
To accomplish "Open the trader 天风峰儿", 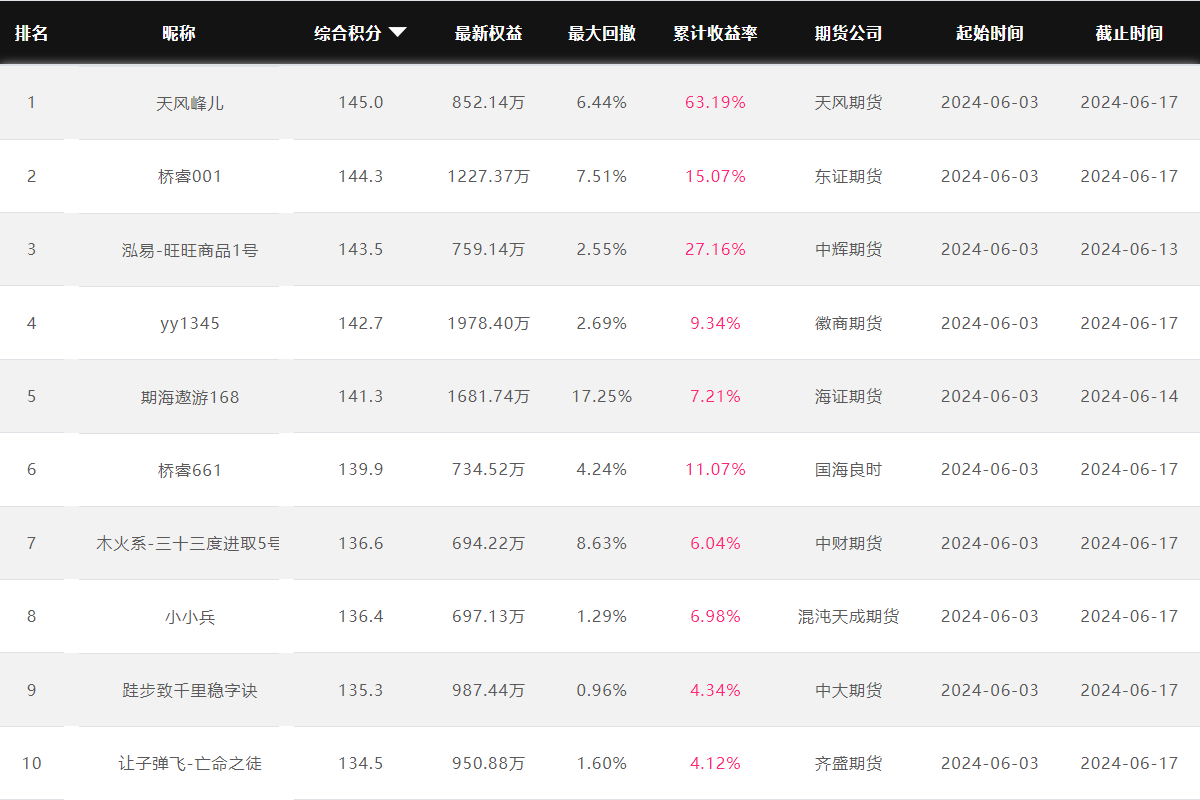I will click(190, 102).
